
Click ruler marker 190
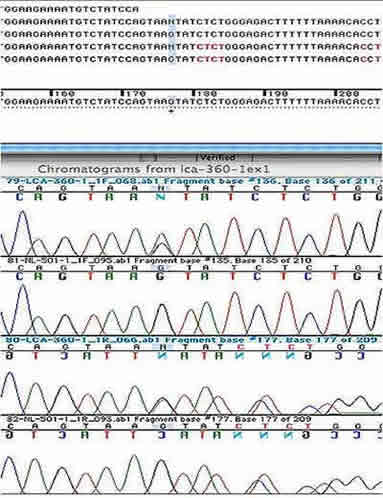pyautogui.click(x=275, y=93)
